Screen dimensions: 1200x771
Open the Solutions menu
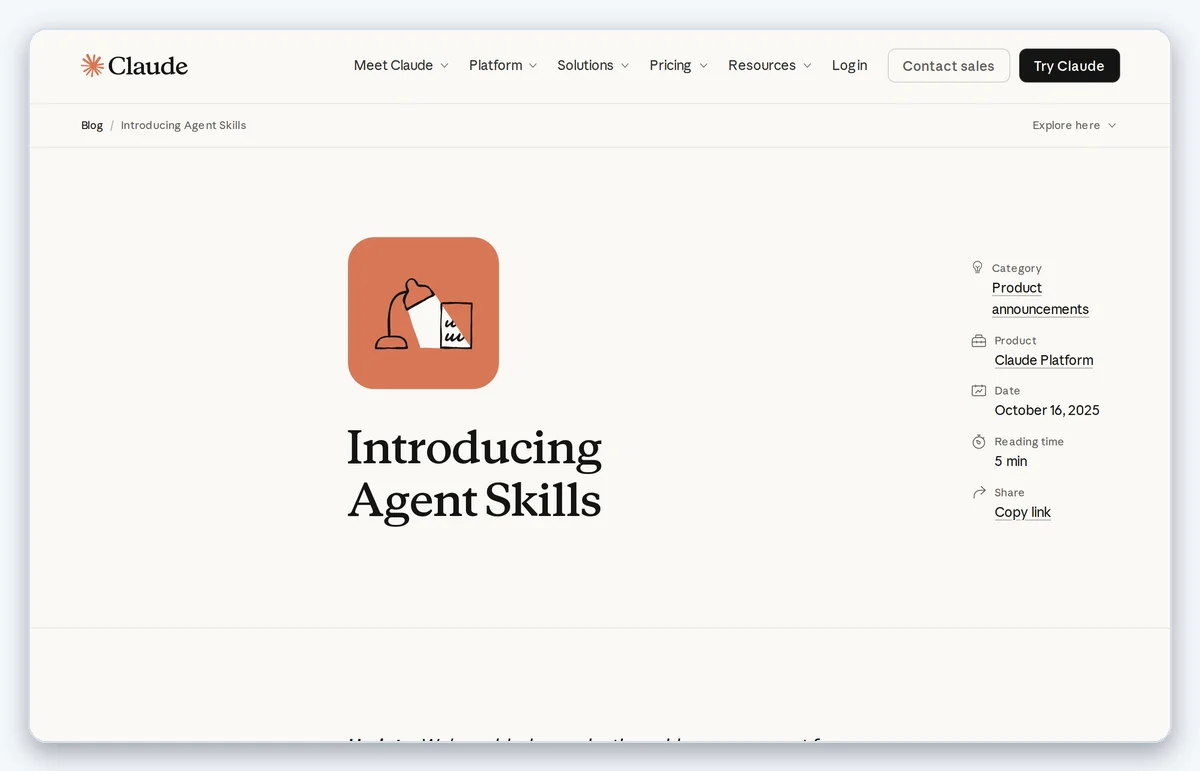click(593, 65)
